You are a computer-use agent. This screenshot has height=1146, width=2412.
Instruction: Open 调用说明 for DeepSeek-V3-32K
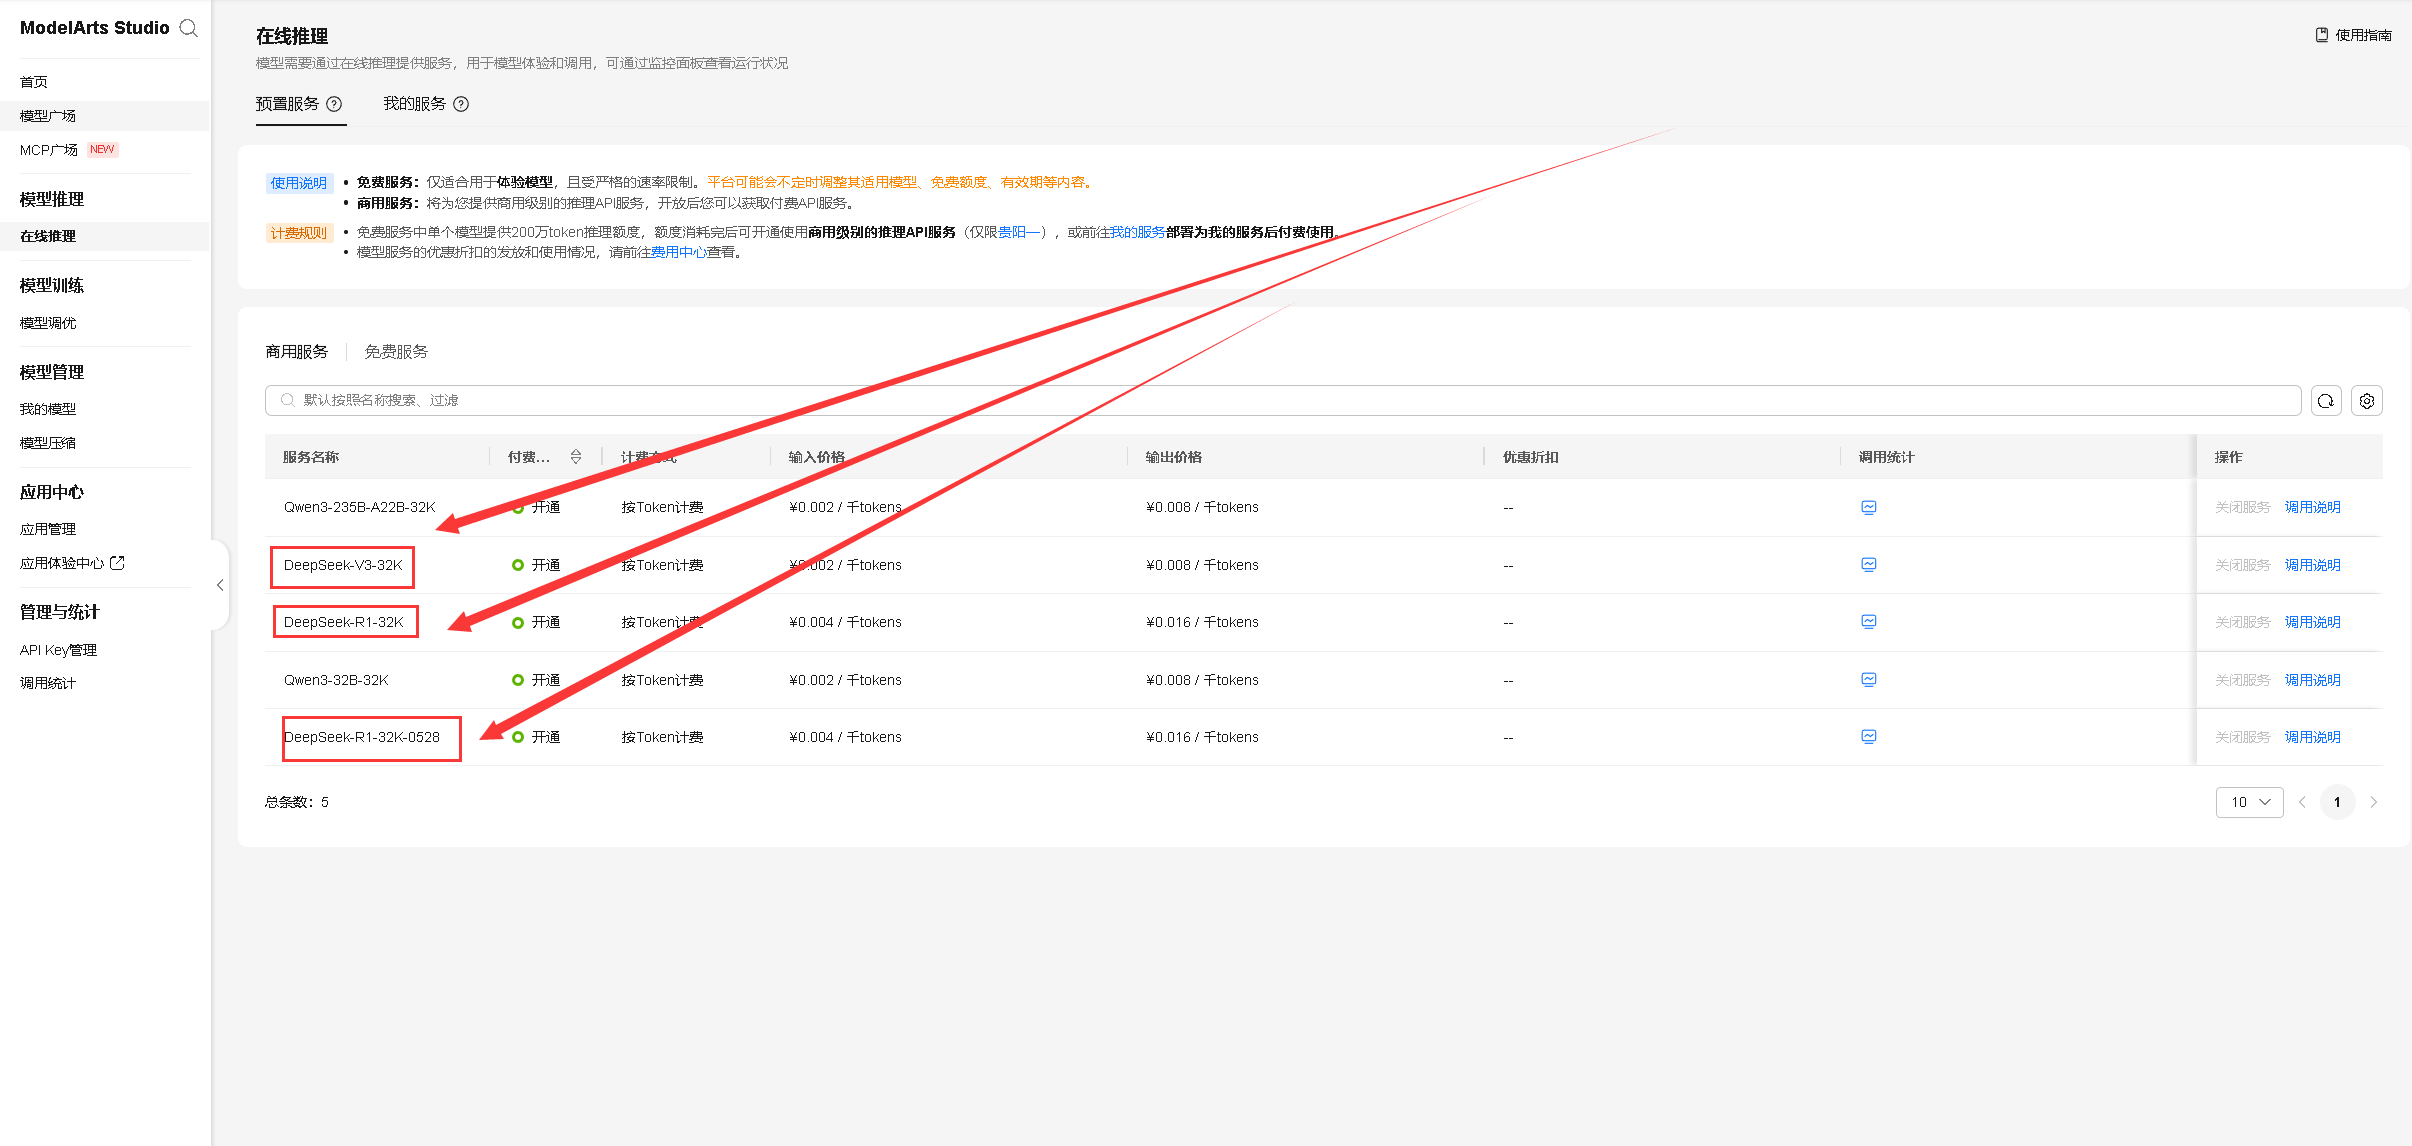[x=2313, y=565]
